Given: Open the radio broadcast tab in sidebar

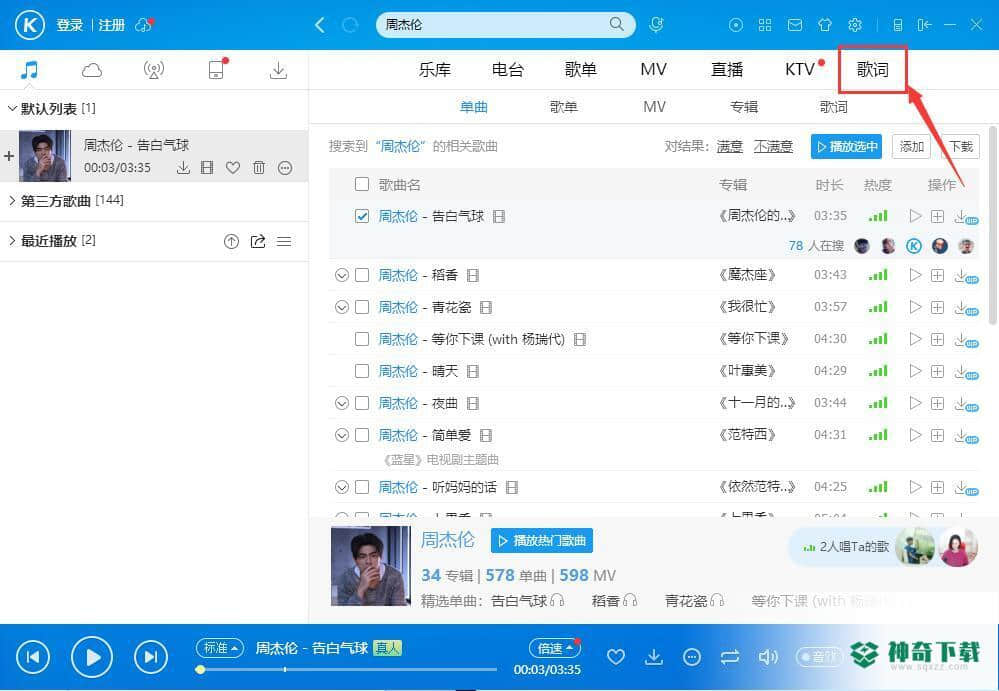Looking at the screenshot, I should click(154, 70).
